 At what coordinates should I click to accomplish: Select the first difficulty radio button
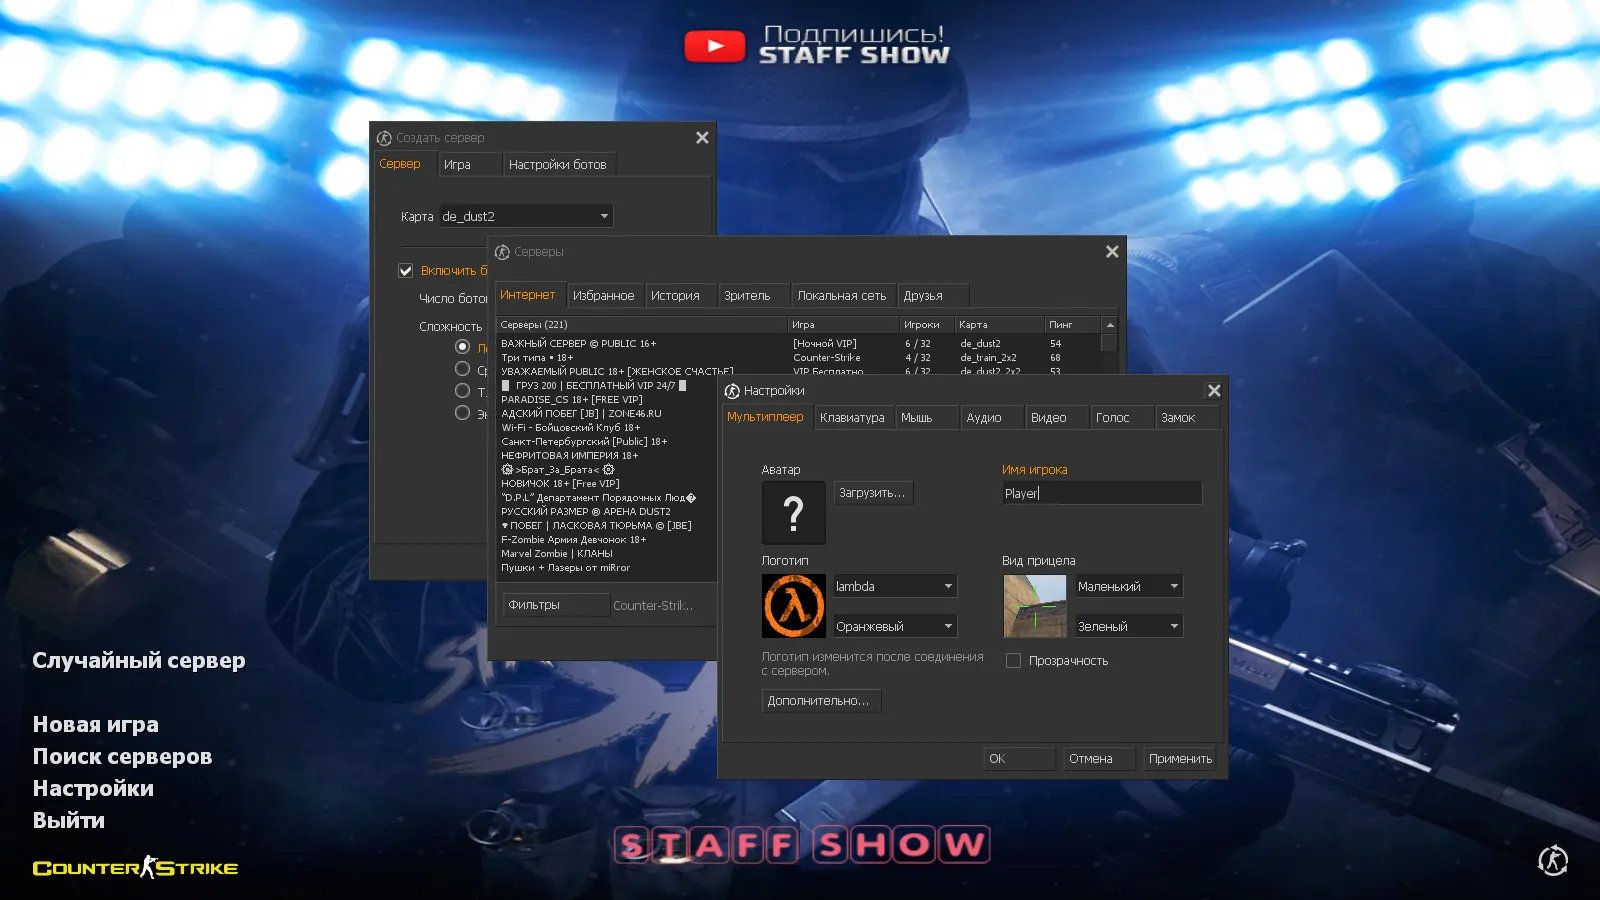tap(462, 346)
